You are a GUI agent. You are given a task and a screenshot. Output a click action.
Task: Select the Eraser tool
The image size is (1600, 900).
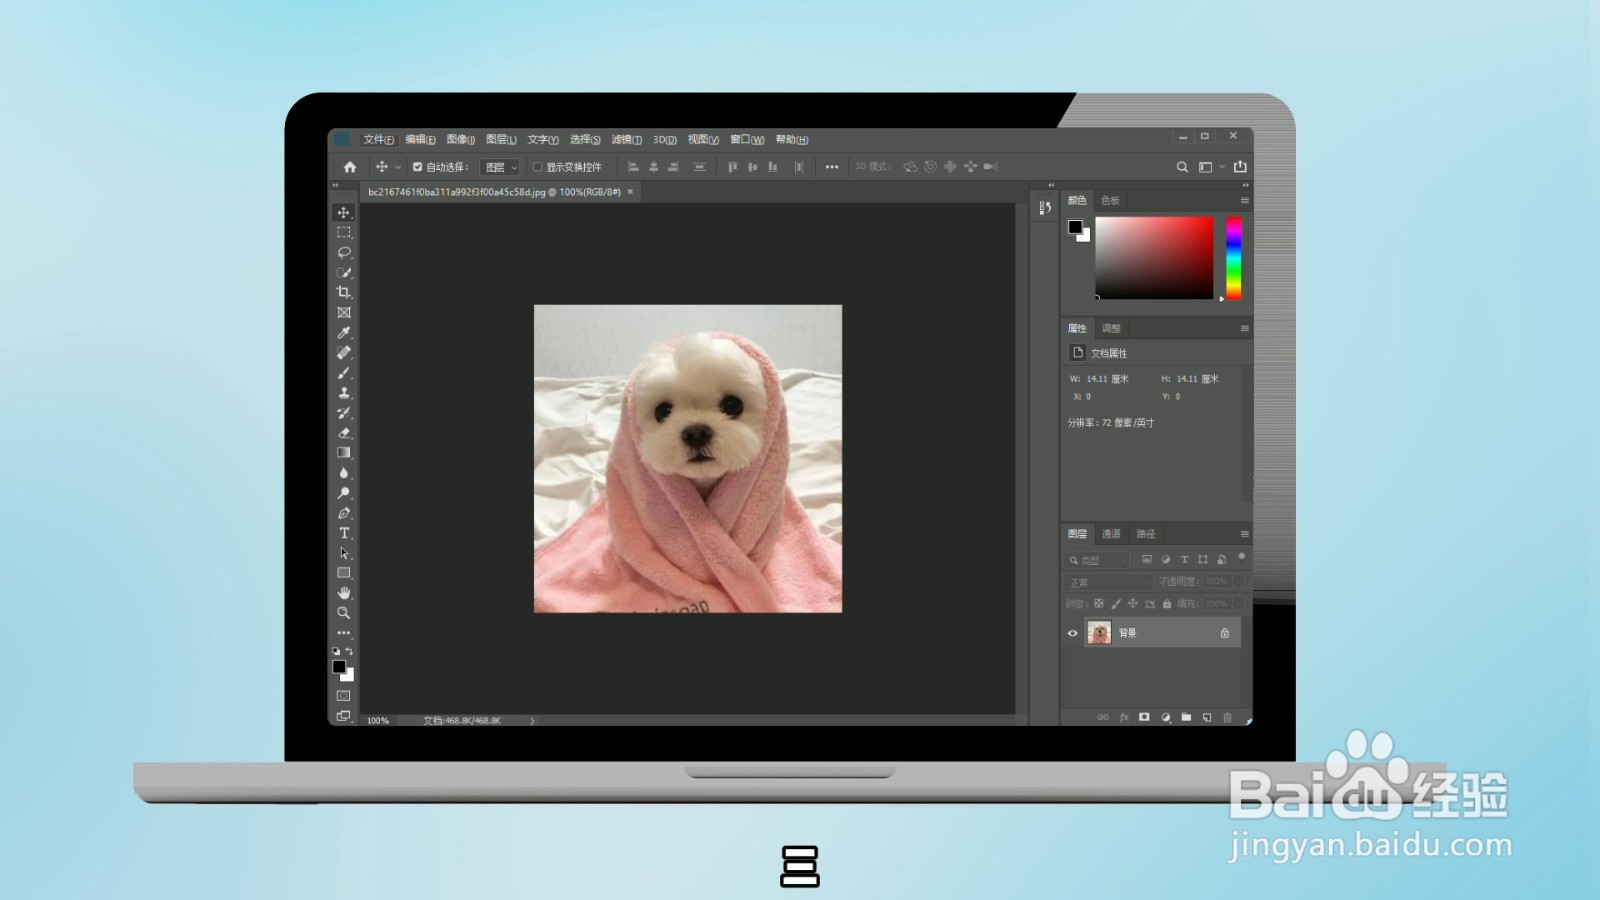point(344,433)
